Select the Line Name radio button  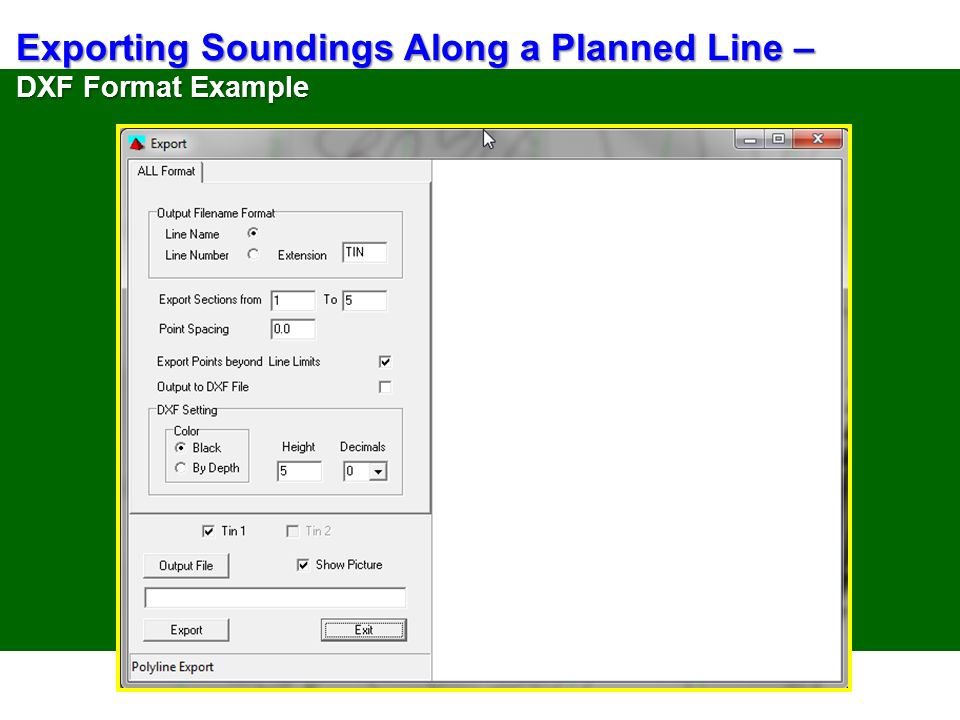pos(252,233)
